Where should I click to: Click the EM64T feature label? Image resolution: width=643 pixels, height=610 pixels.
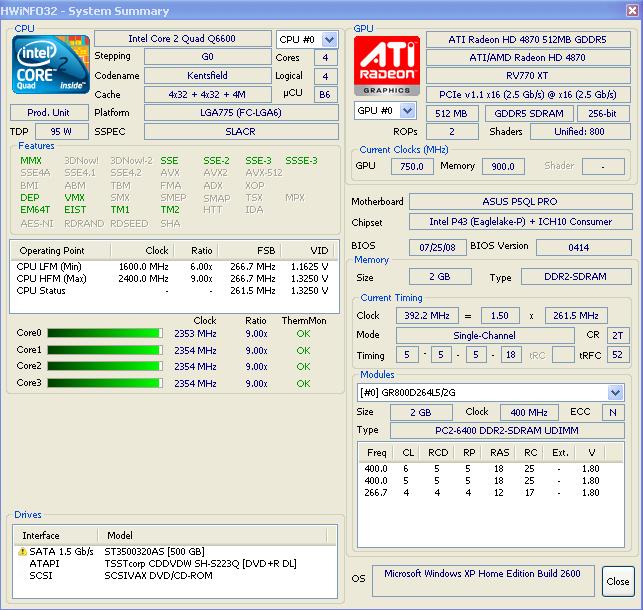pos(35,209)
